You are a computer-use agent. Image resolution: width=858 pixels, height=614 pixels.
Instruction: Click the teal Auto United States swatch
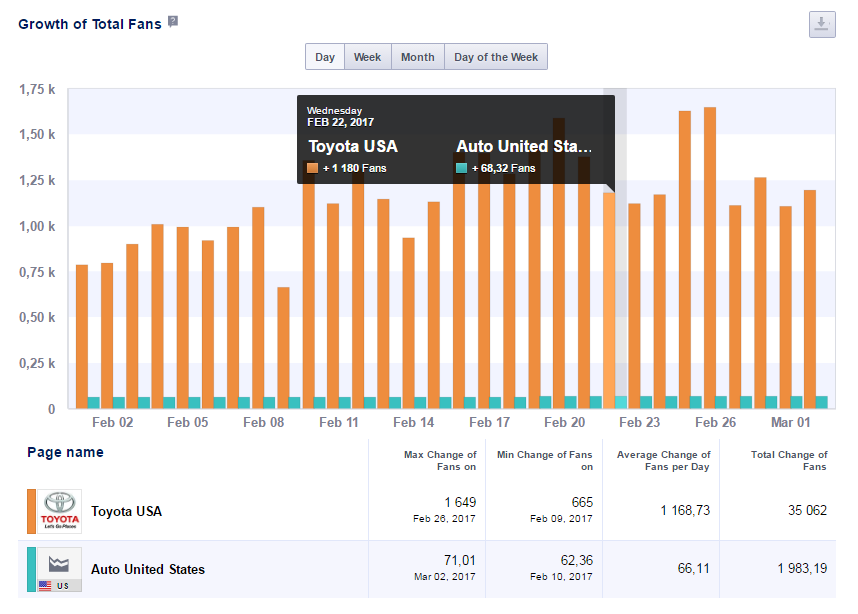31,569
